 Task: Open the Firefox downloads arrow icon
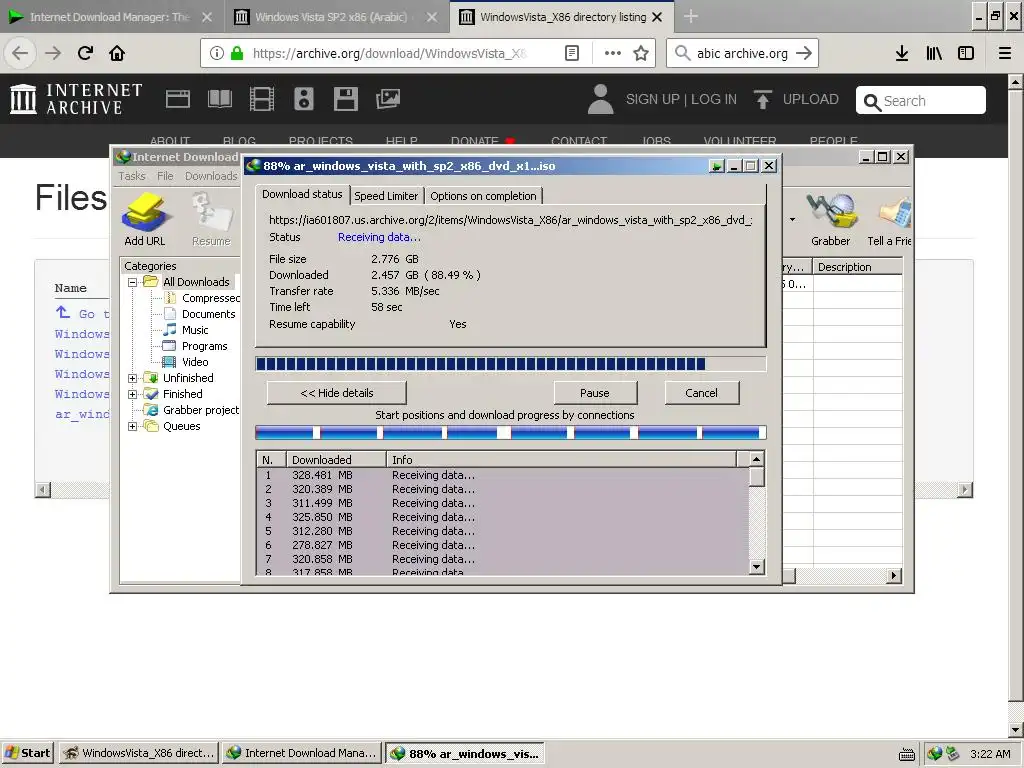902,53
